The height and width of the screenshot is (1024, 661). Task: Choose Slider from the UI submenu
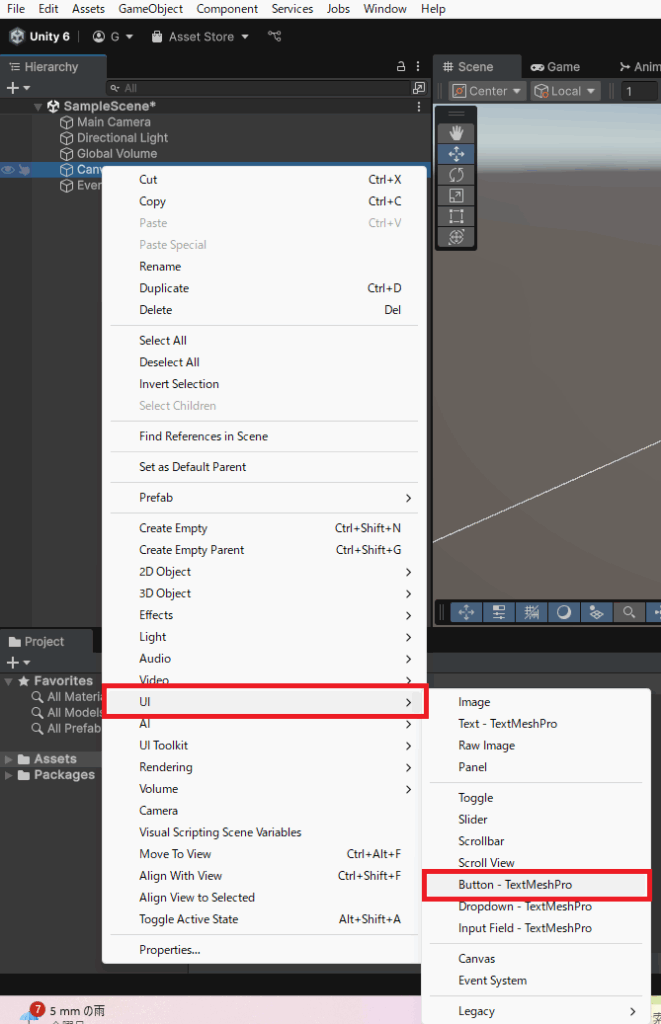click(536, 820)
